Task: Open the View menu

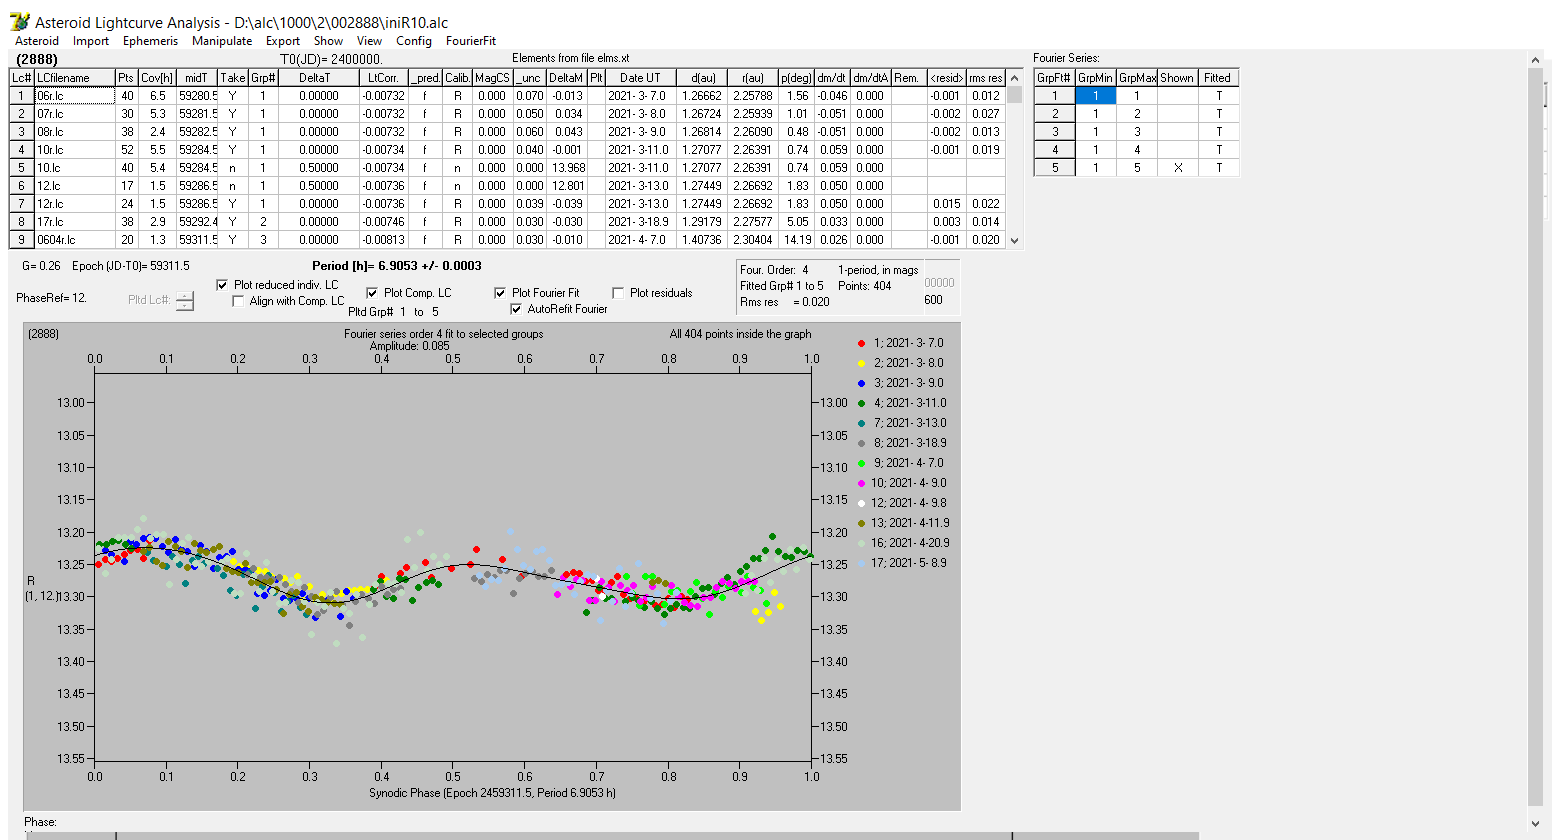Action: tap(369, 41)
